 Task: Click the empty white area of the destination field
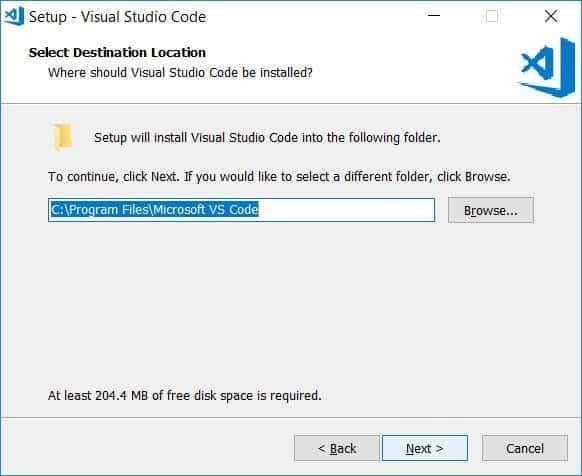coord(345,210)
